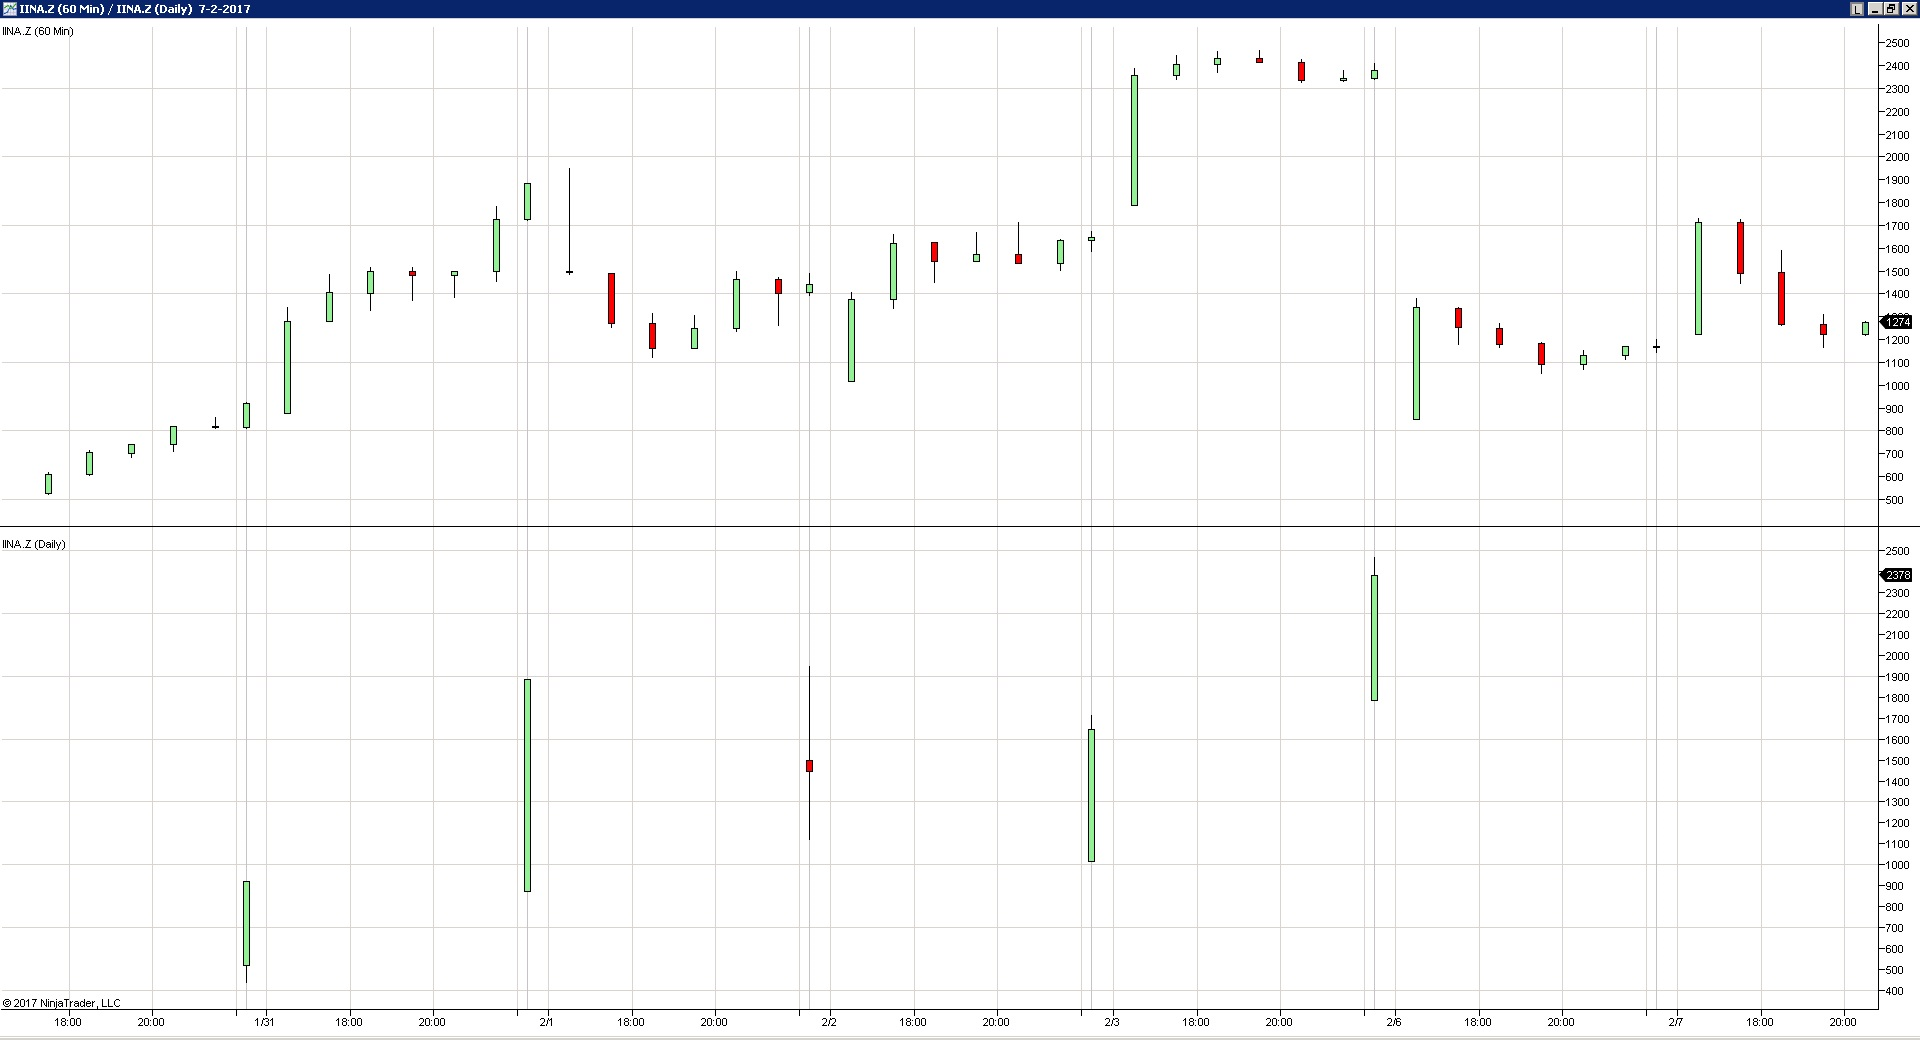
Task: Click the red daily candle in the Daily panel
Action: click(809, 766)
